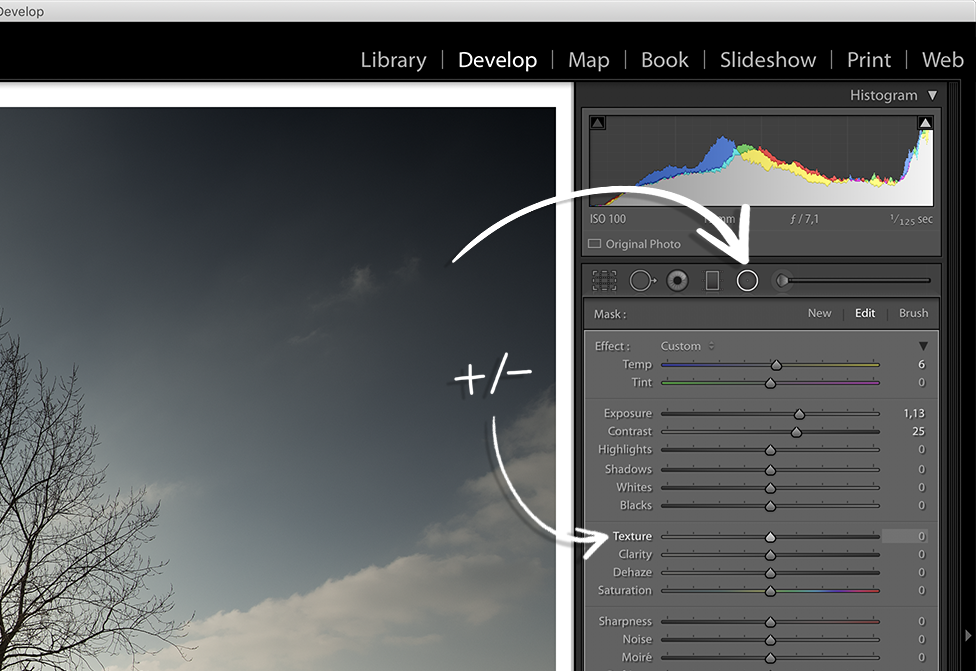Choose Edit mask mode
976x671 pixels.
click(x=865, y=313)
